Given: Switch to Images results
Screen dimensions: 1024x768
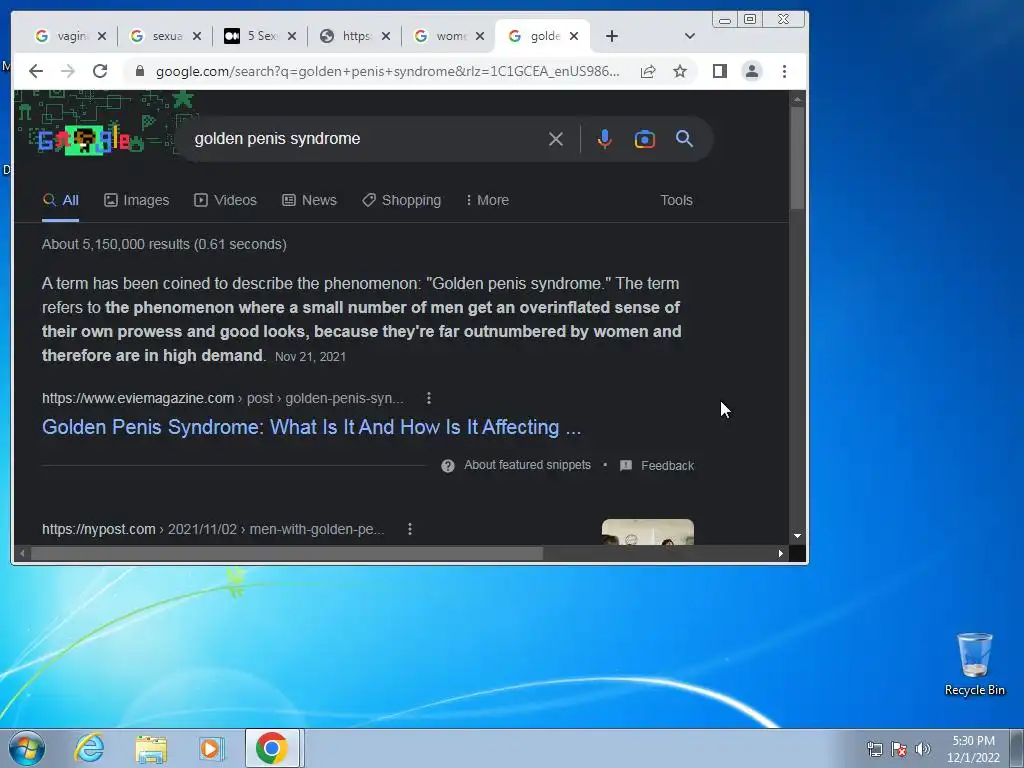Looking at the screenshot, I should pyautogui.click(x=136, y=200).
